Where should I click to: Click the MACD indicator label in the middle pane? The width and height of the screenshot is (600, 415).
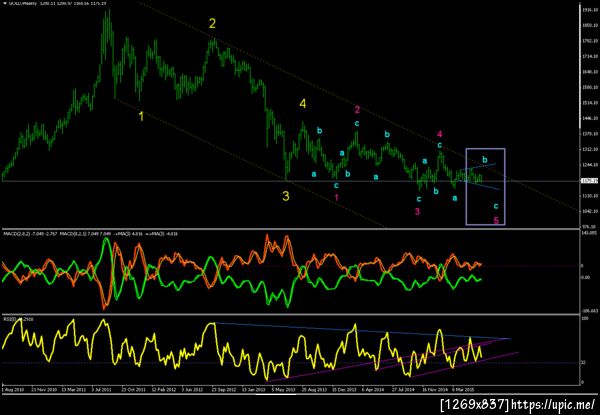91,233
